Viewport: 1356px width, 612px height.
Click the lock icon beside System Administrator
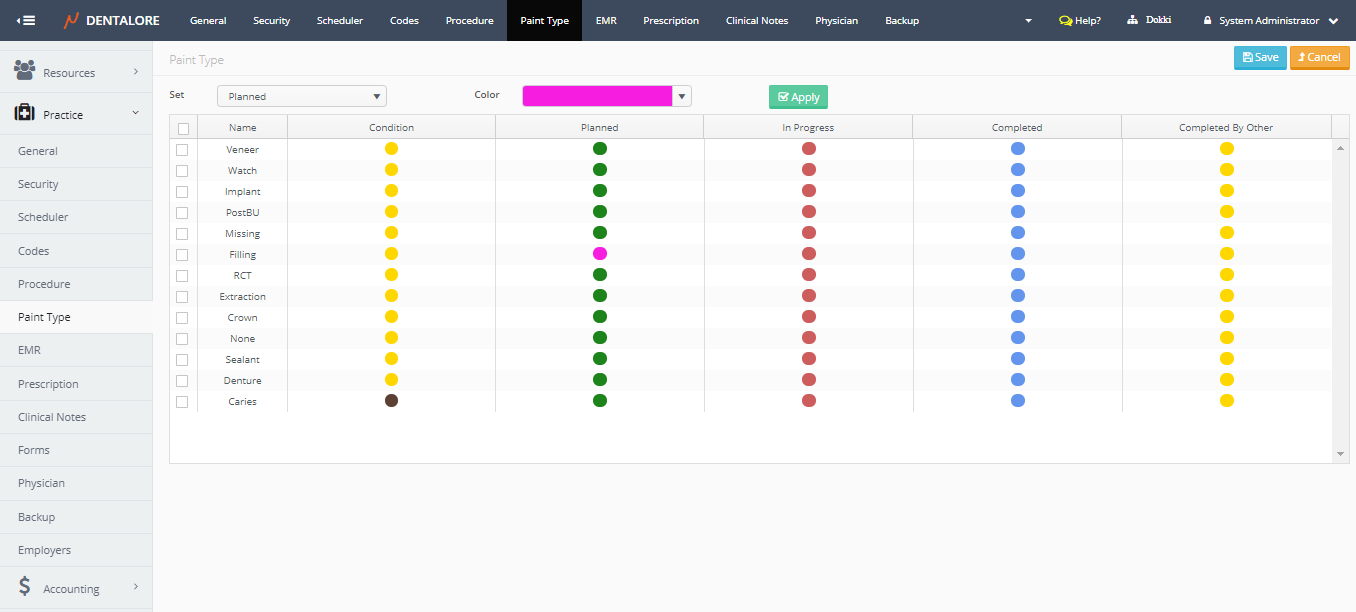[1208, 20]
